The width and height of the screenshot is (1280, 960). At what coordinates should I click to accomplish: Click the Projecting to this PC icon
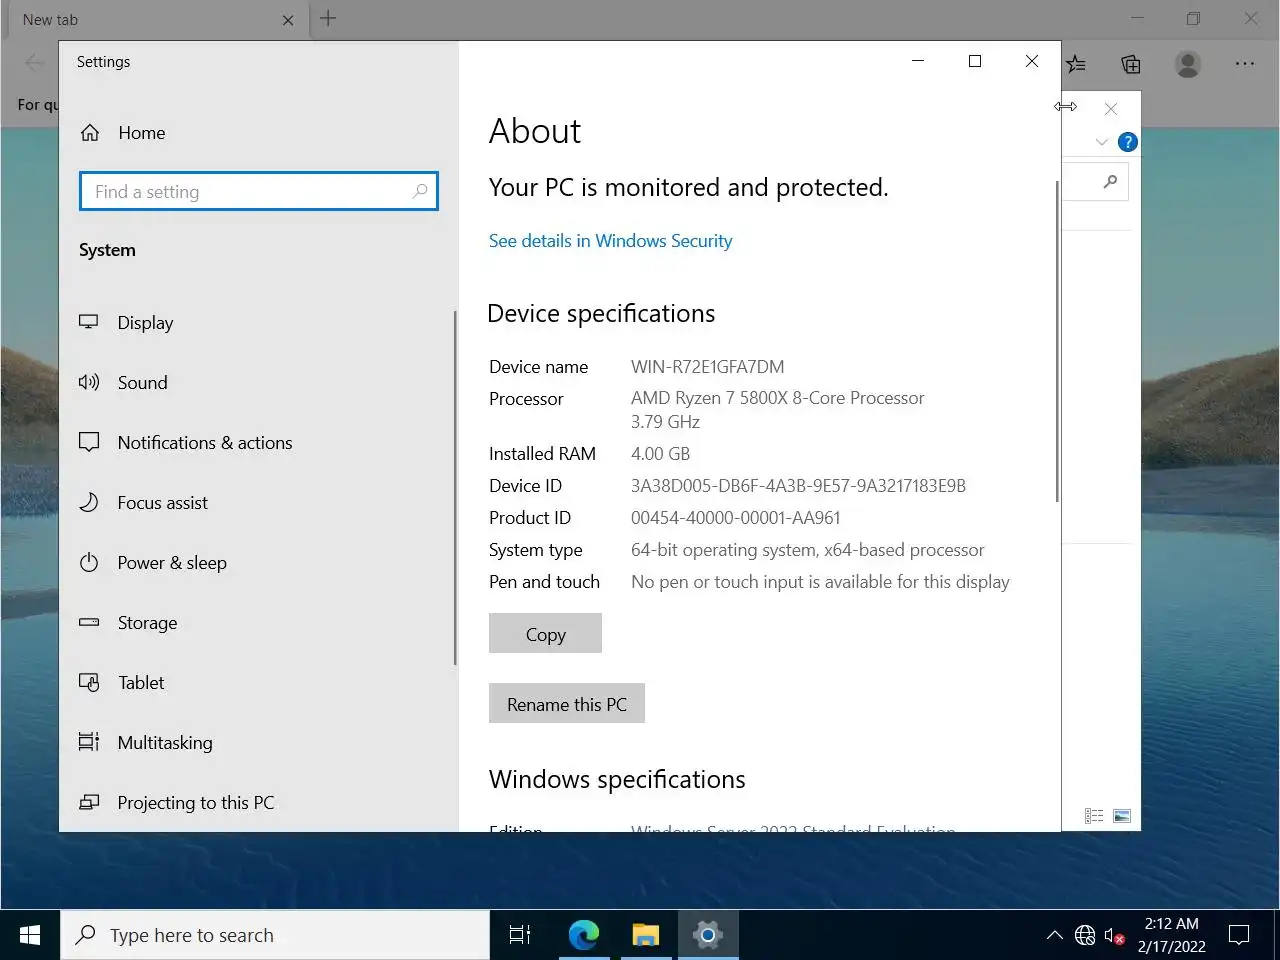click(x=89, y=802)
